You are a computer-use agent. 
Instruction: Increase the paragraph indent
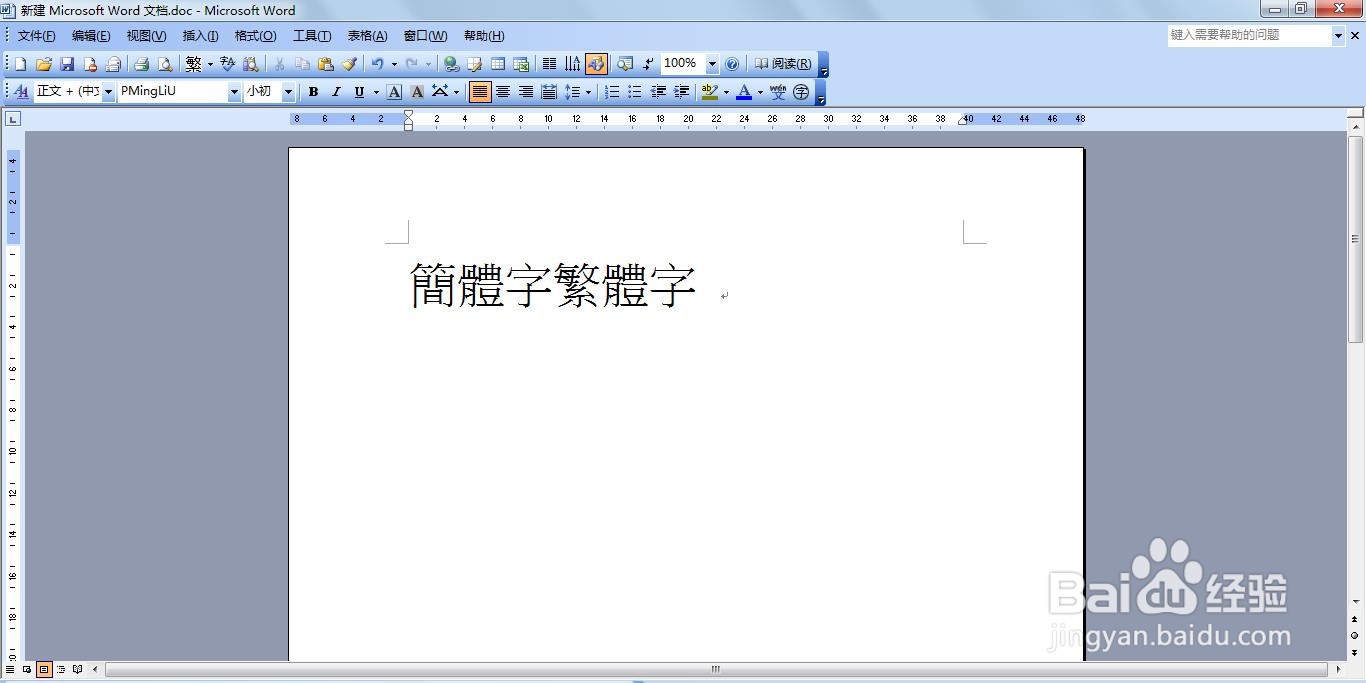click(681, 92)
